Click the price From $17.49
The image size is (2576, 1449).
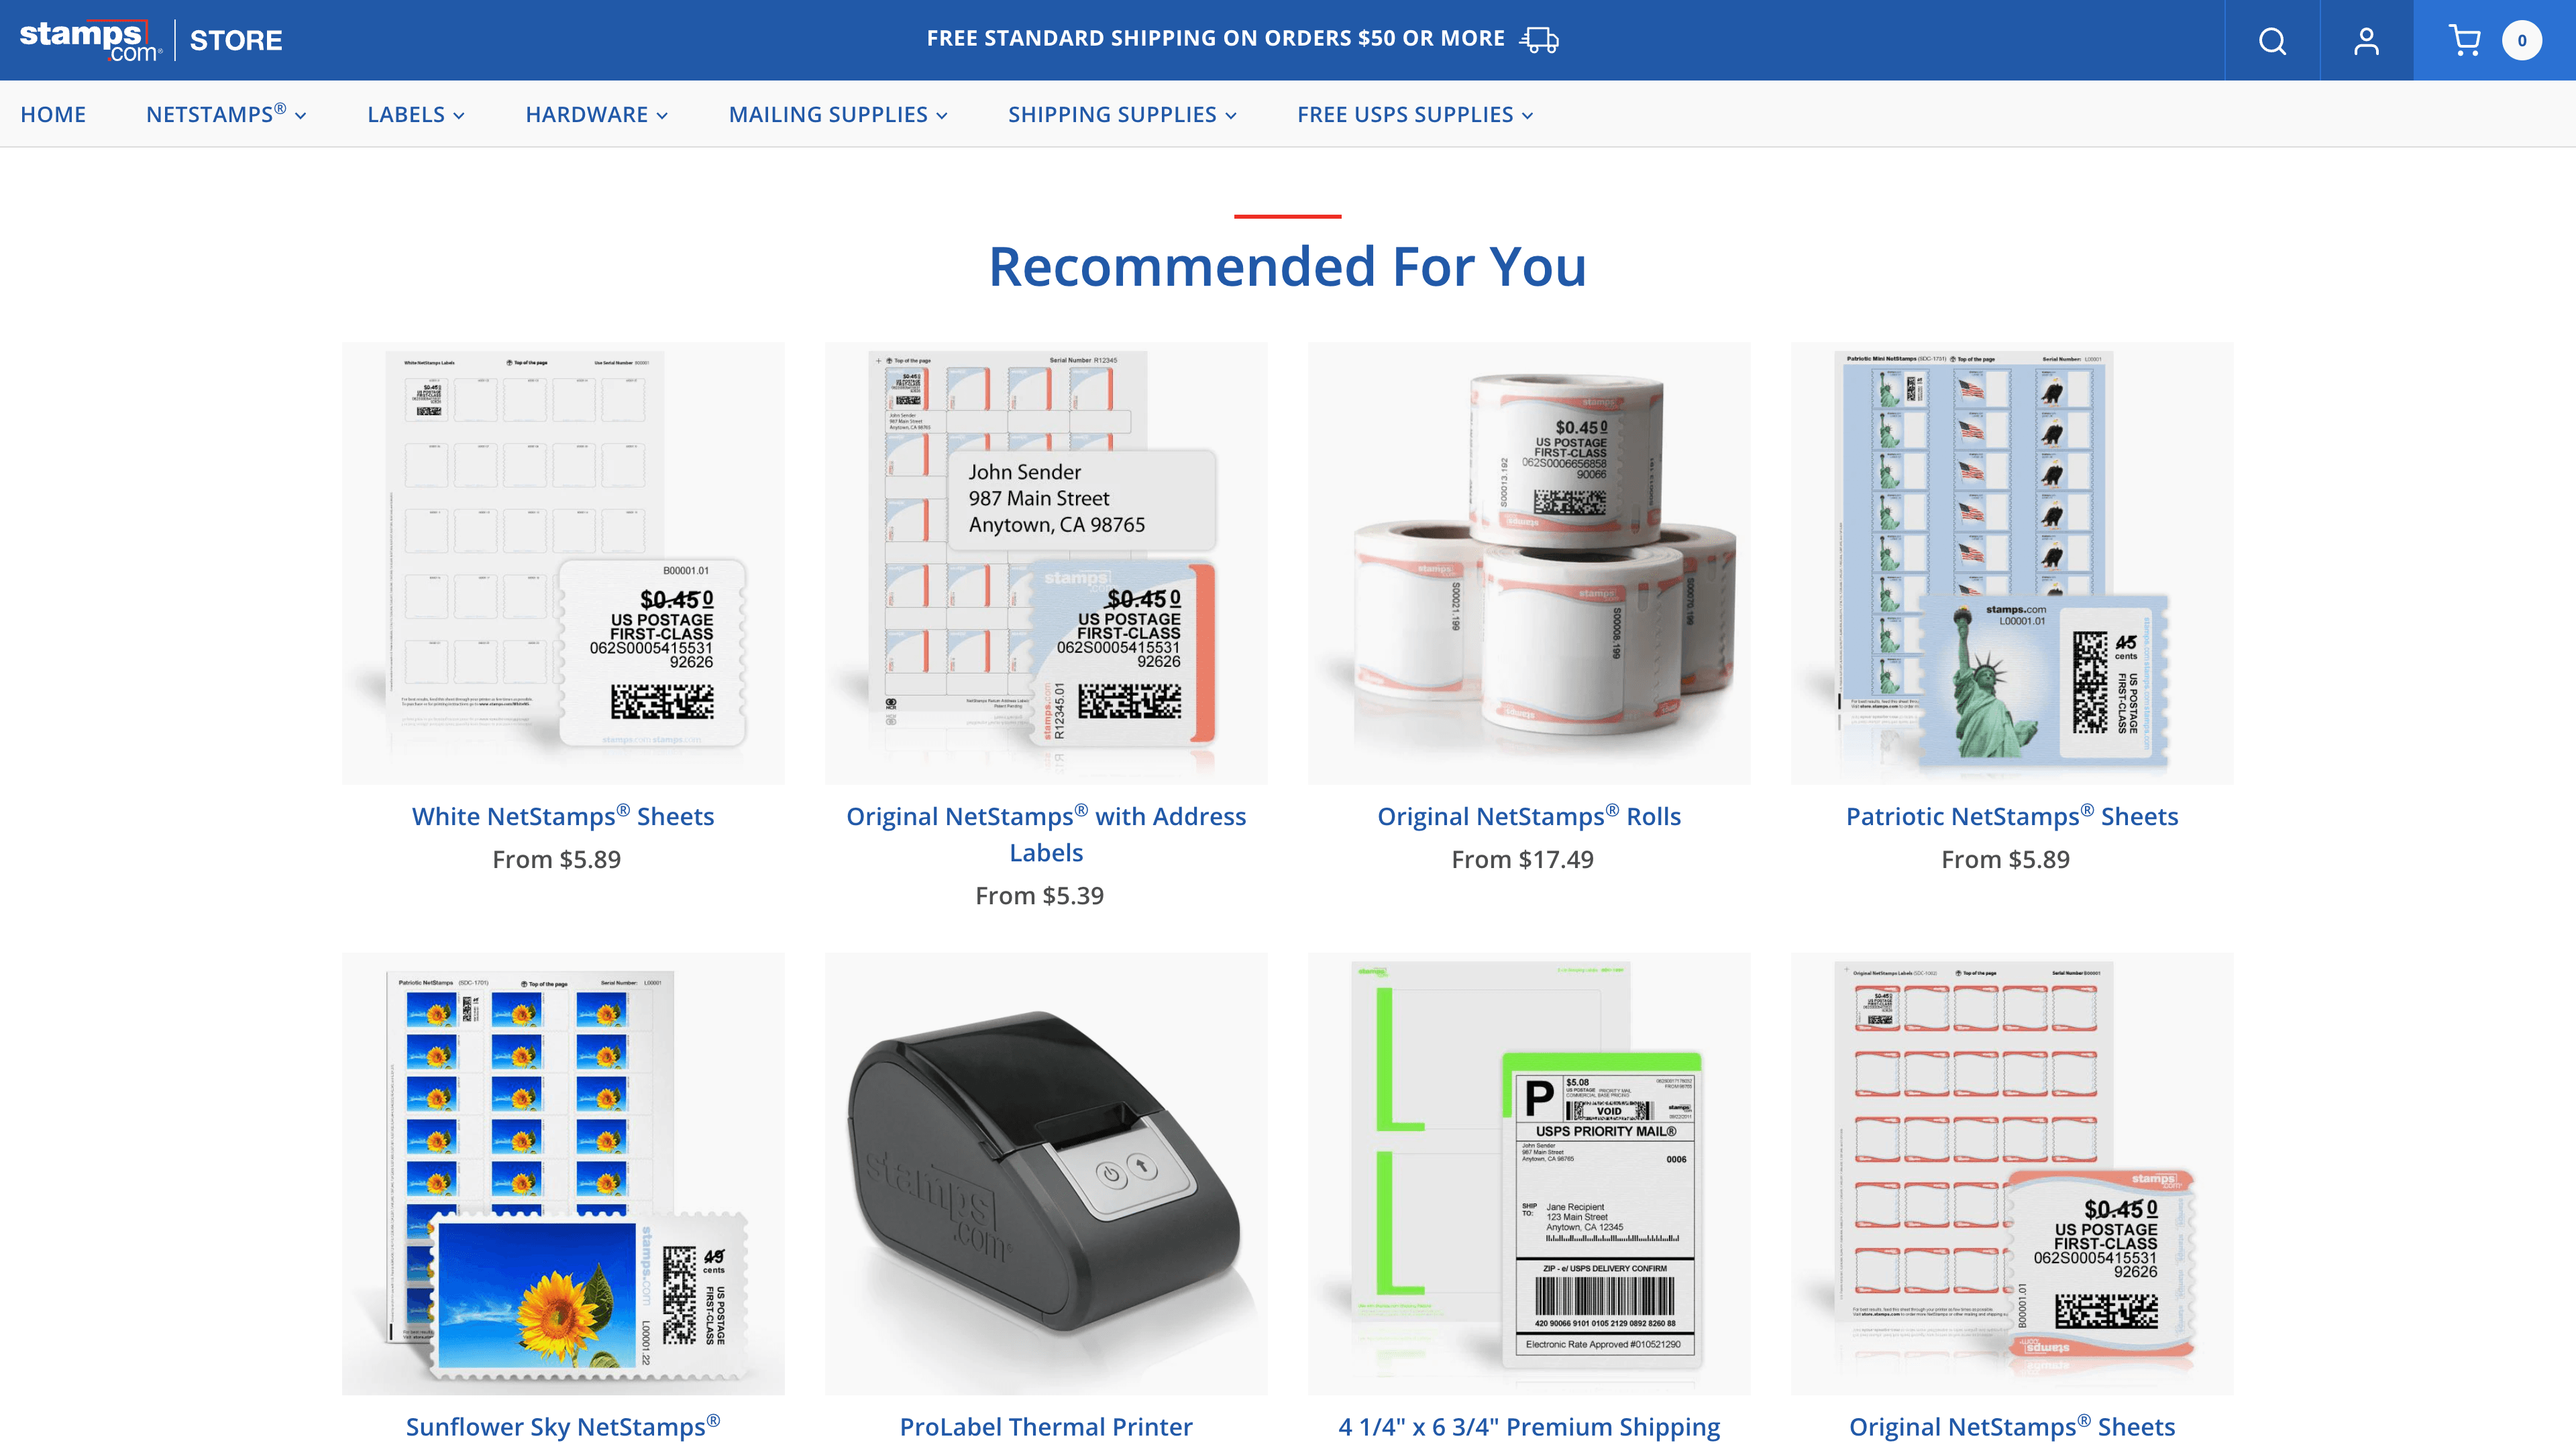tap(1523, 859)
